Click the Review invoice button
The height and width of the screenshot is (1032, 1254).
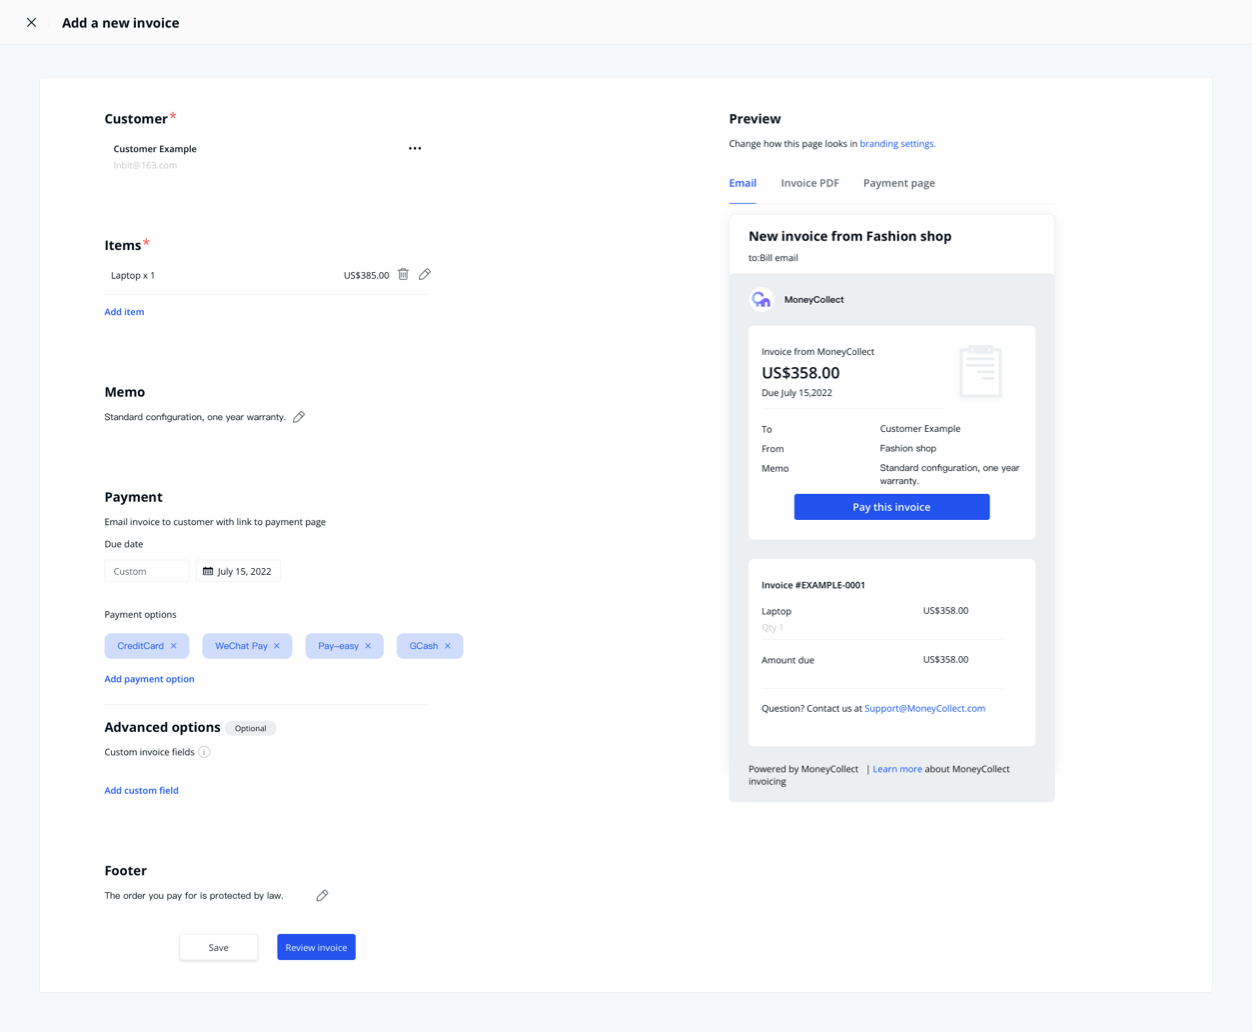click(x=316, y=947)
